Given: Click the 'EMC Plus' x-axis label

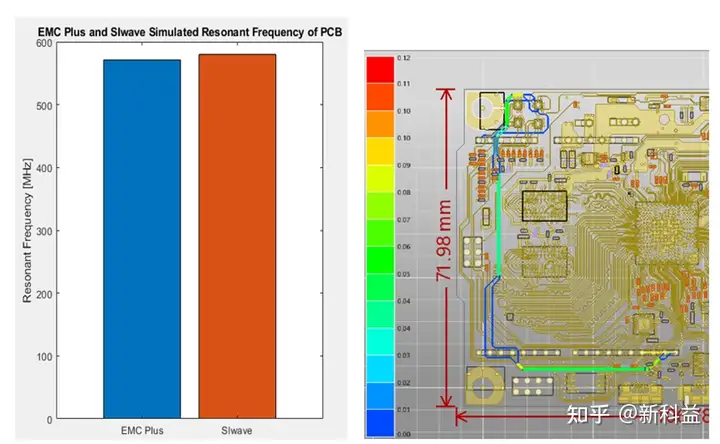Looking at the screenshot, I should 142,431.
